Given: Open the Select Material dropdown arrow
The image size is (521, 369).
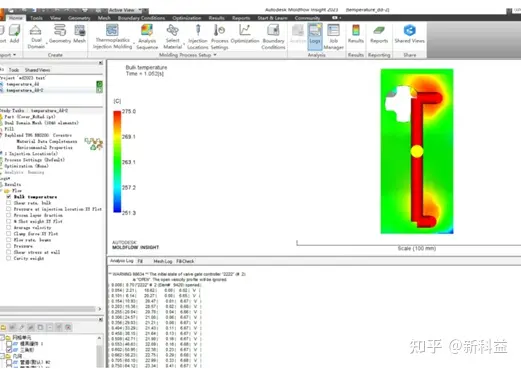Looking at the screenshot, I should 184,44.
